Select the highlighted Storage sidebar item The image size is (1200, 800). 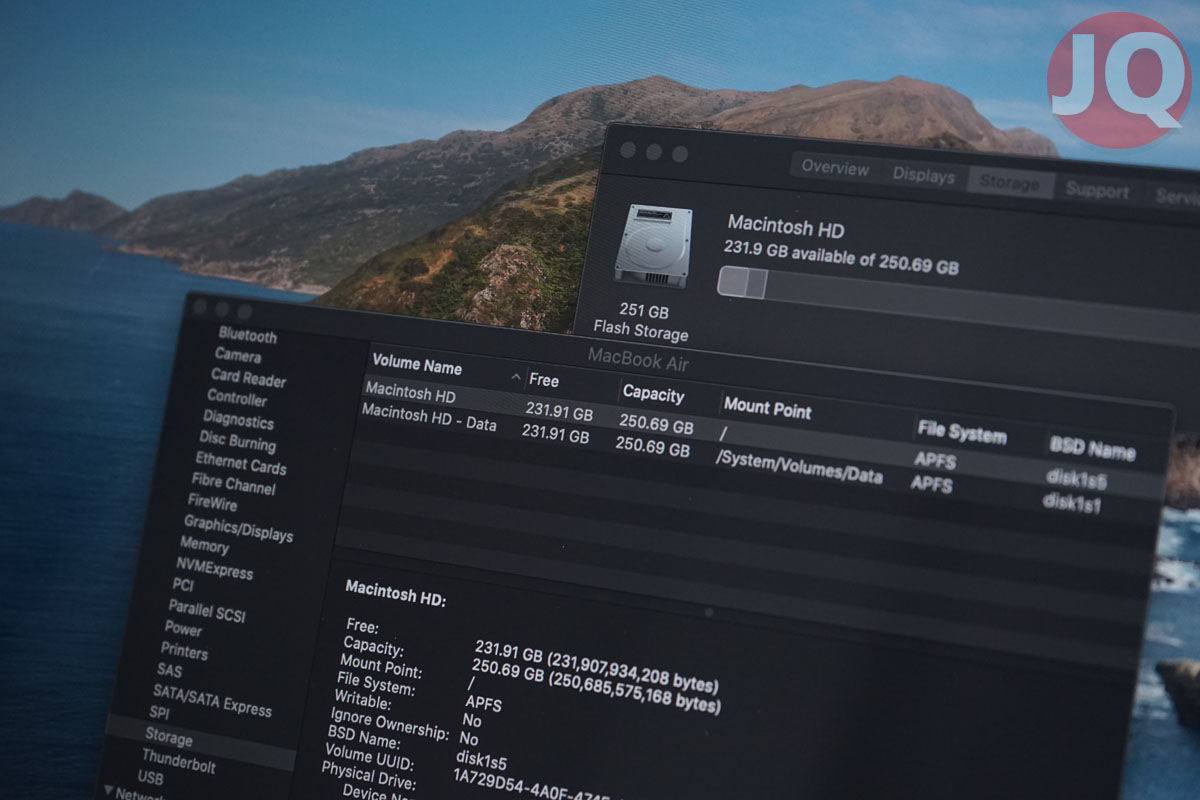[168, 738]
